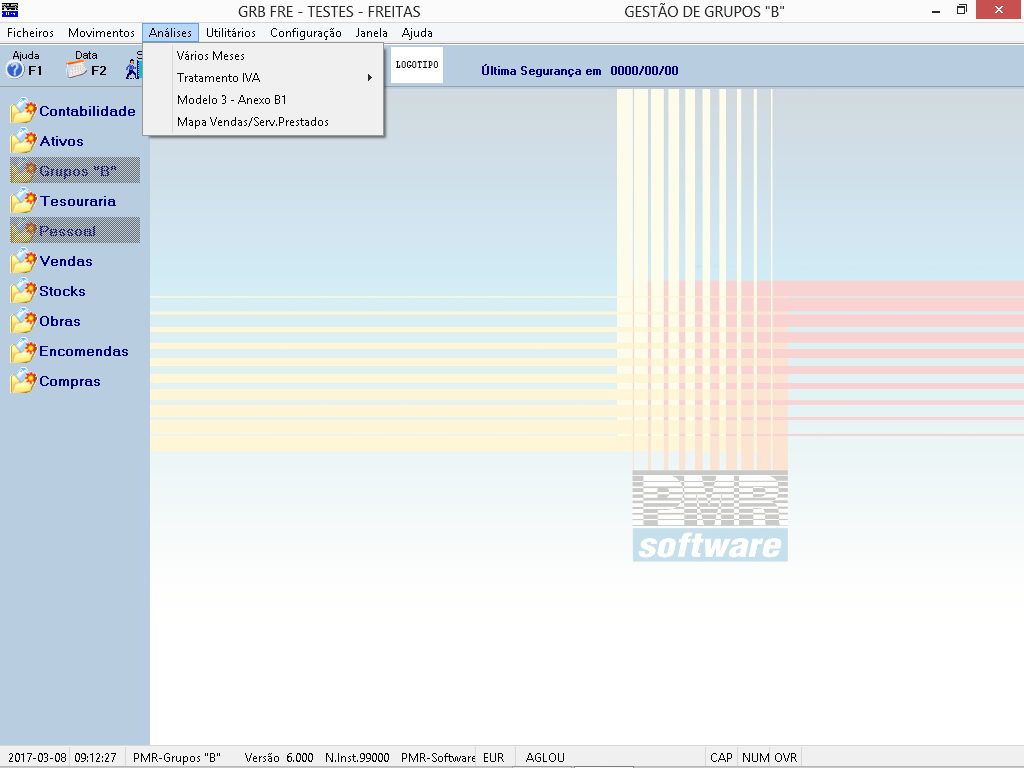Open the Ajuda menu in menu bar
Viewport: 1024px width, 768px height.
click(x=417, y=33)
